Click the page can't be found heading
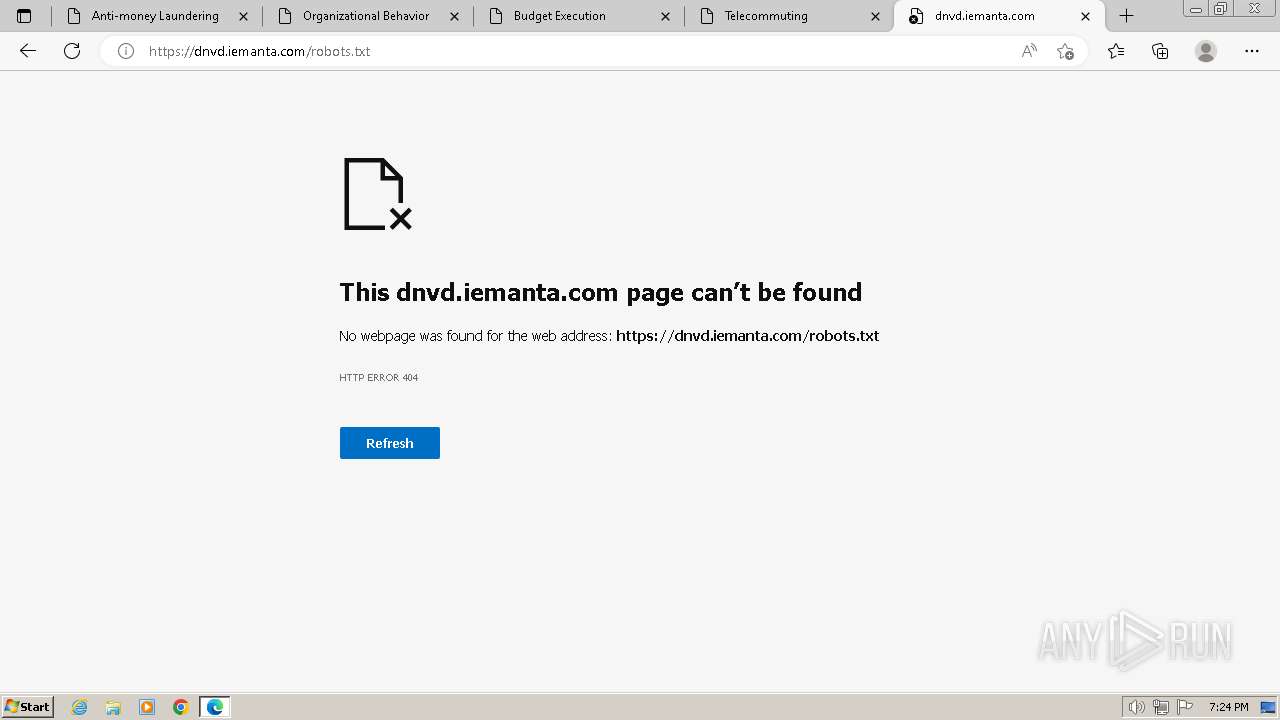The width and height of the screenshot is (1280, 720). pos(601,292)
